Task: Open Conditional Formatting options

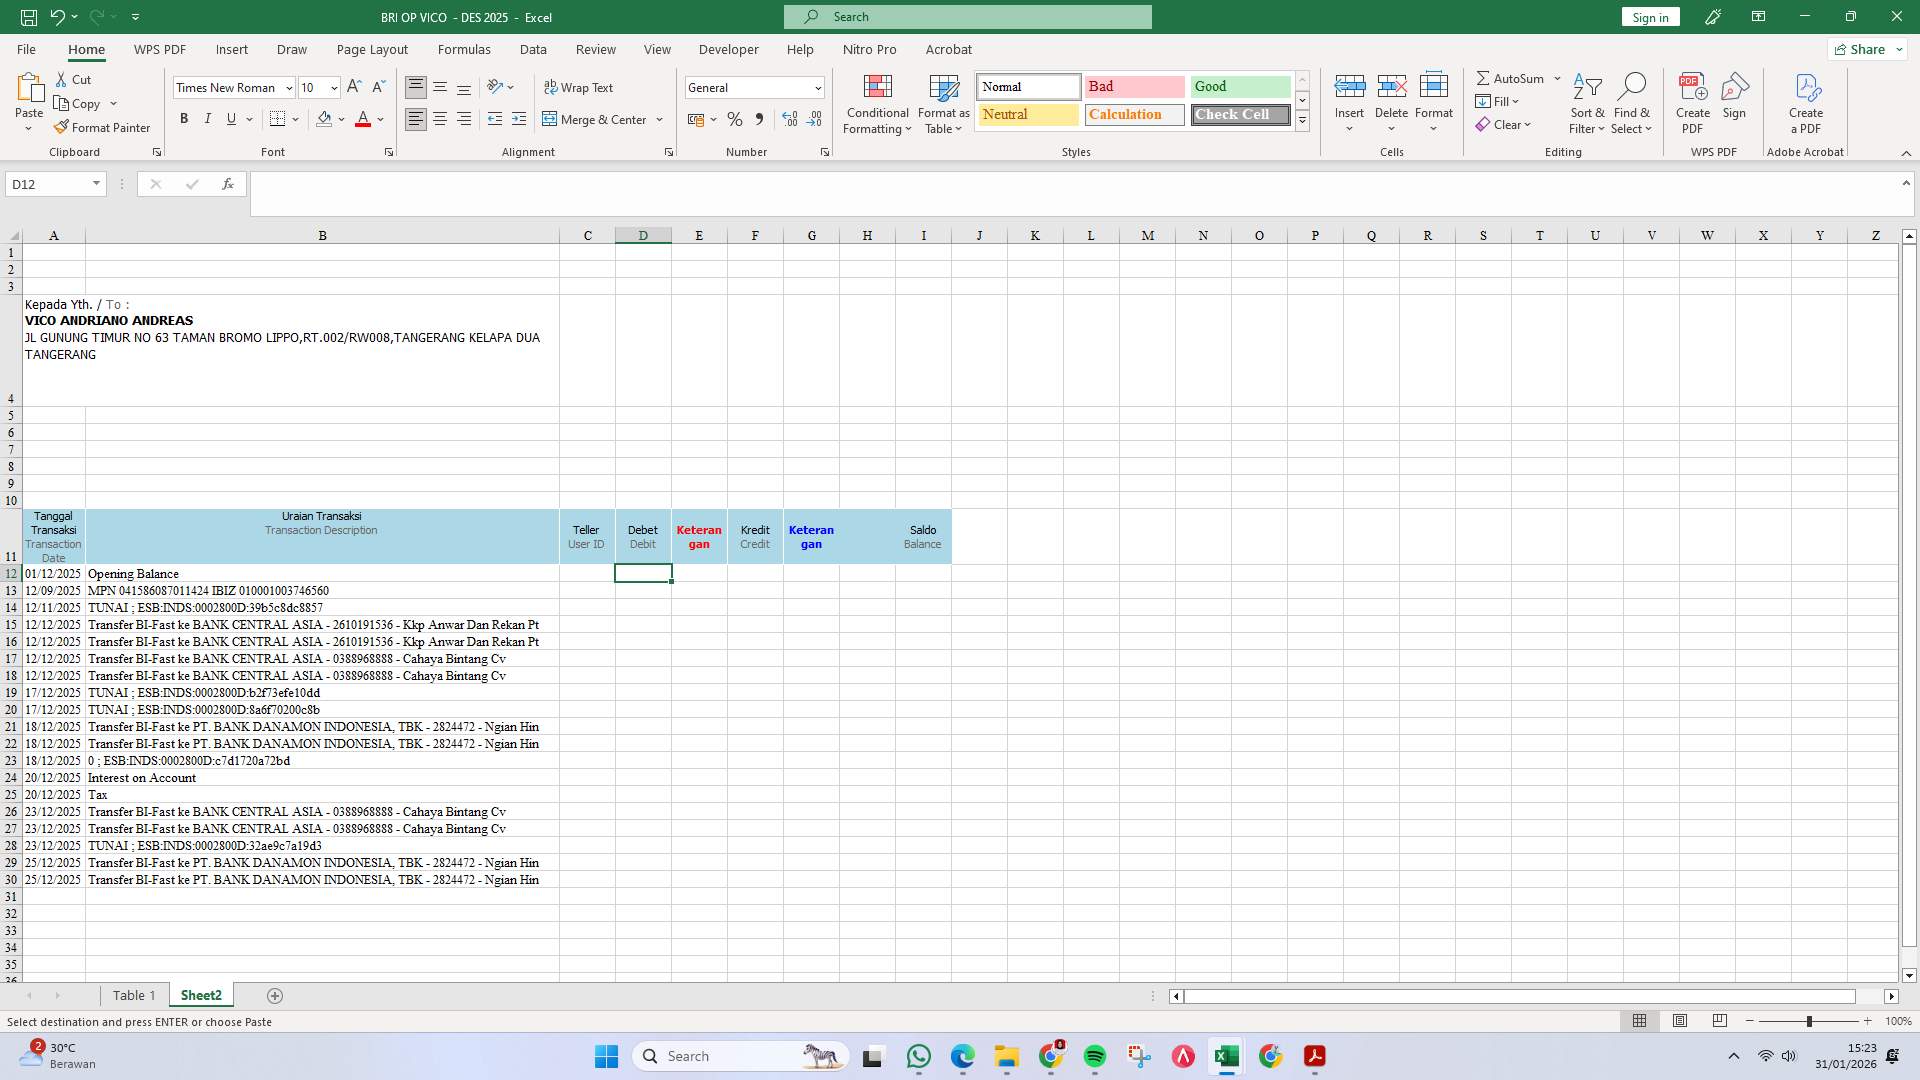Action: tap(877, 103)
